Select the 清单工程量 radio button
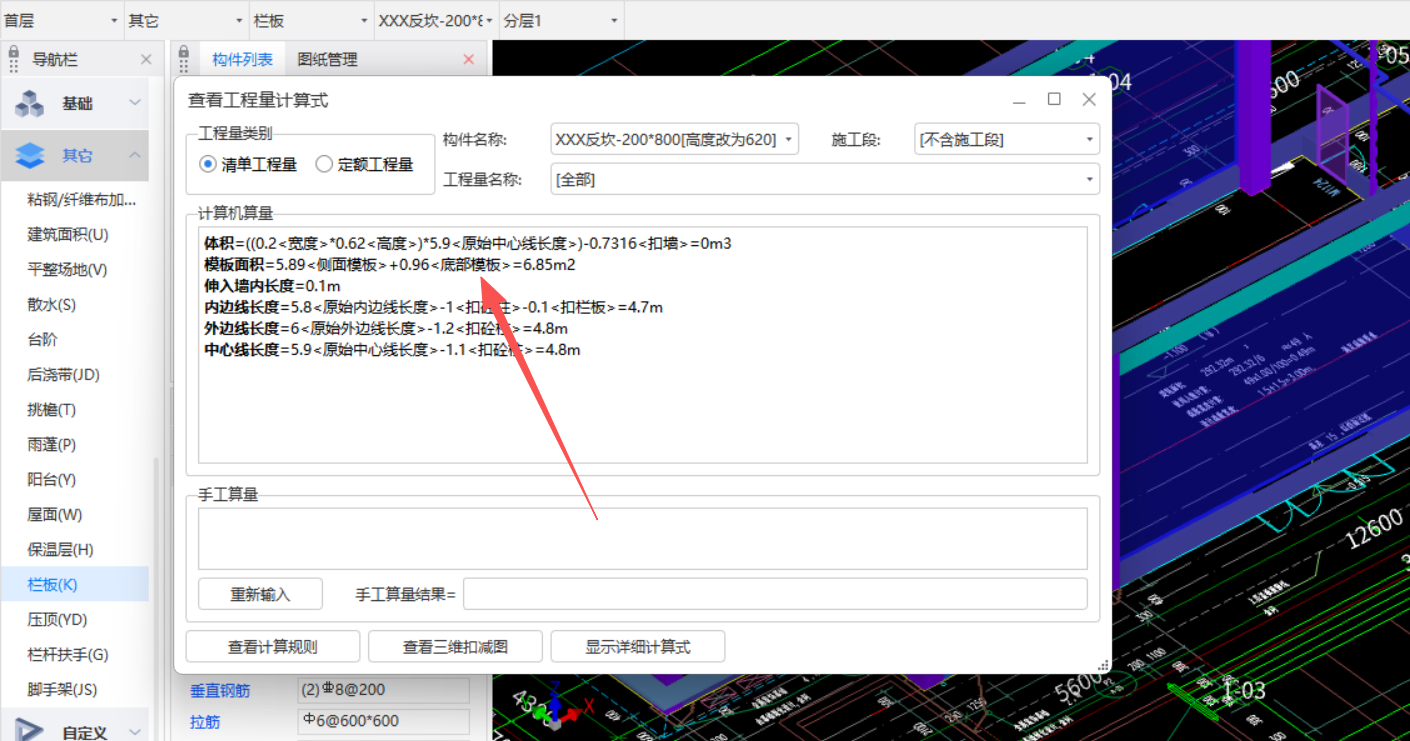 tap(209, 164)
